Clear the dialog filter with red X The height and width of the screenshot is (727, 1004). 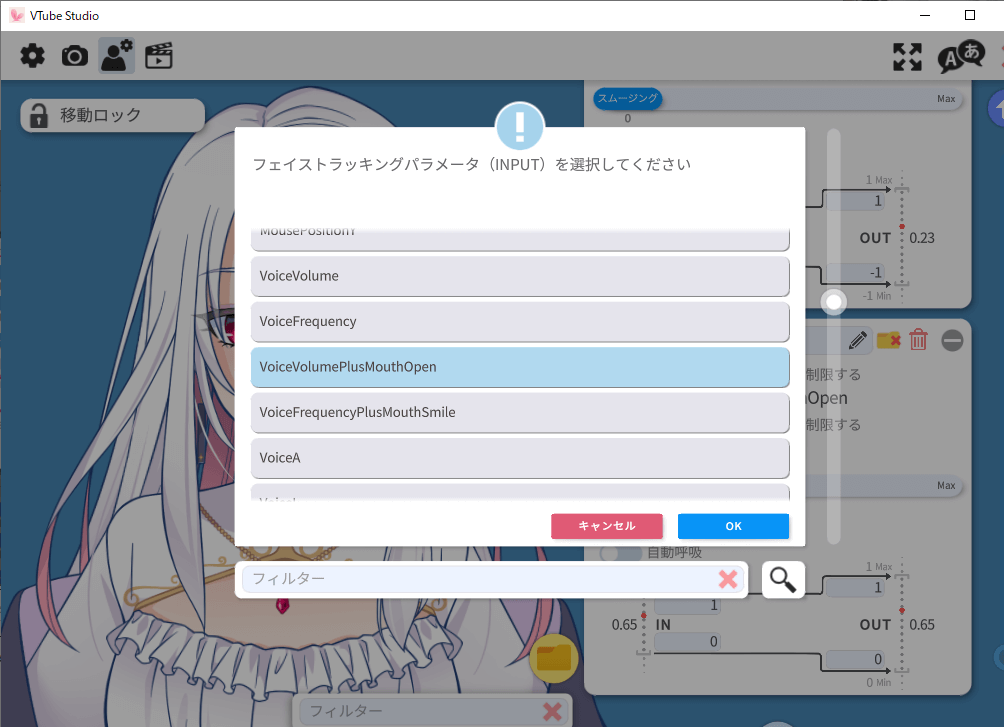[x=728, y=579]
